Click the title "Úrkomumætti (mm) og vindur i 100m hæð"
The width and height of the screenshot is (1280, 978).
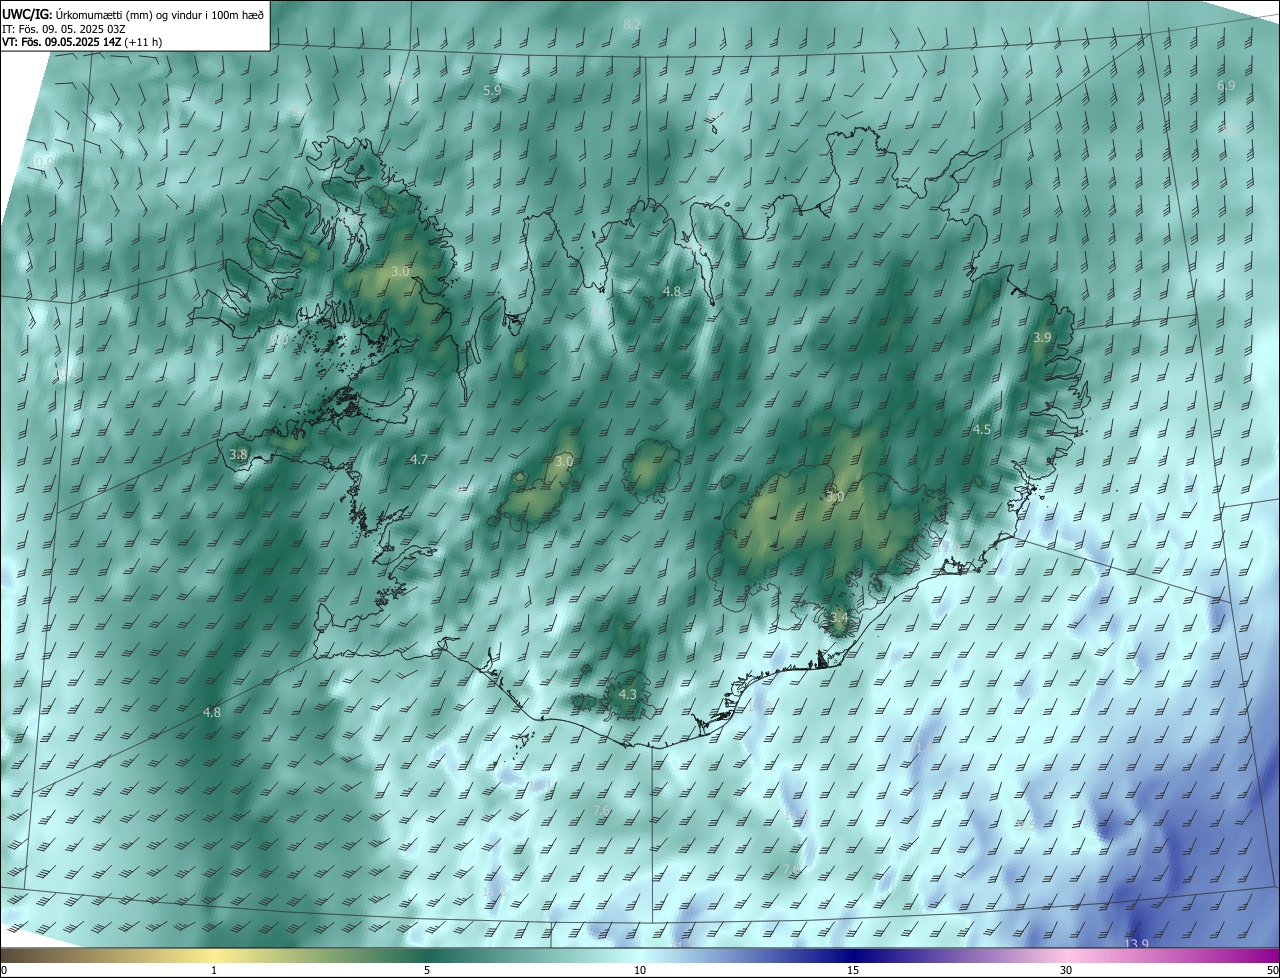pos(159,13)
